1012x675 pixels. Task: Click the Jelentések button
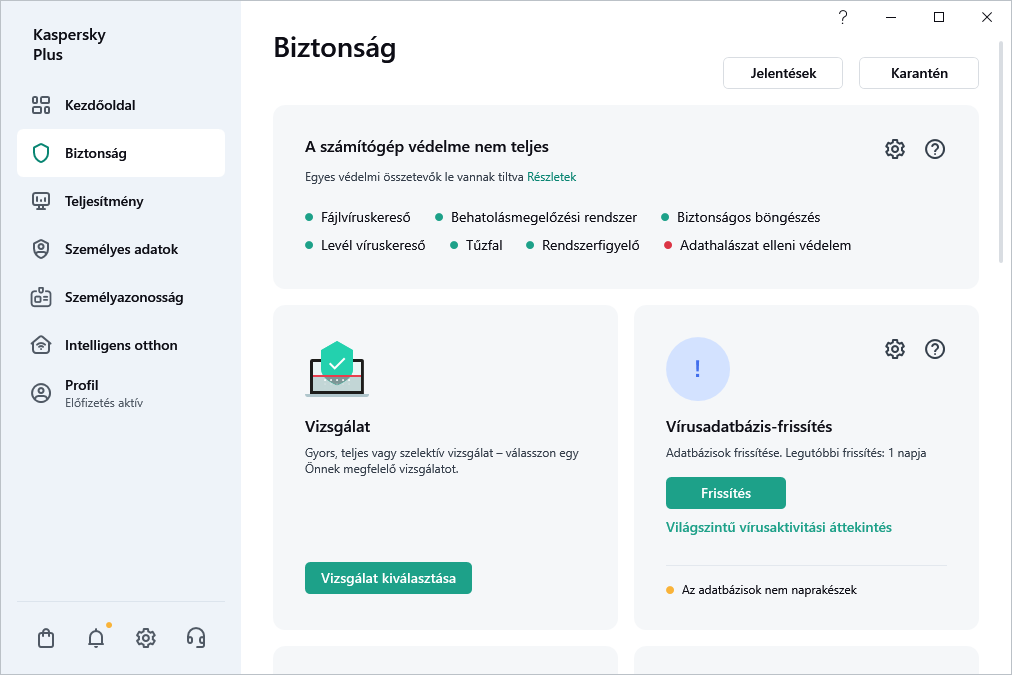[783, 73]
